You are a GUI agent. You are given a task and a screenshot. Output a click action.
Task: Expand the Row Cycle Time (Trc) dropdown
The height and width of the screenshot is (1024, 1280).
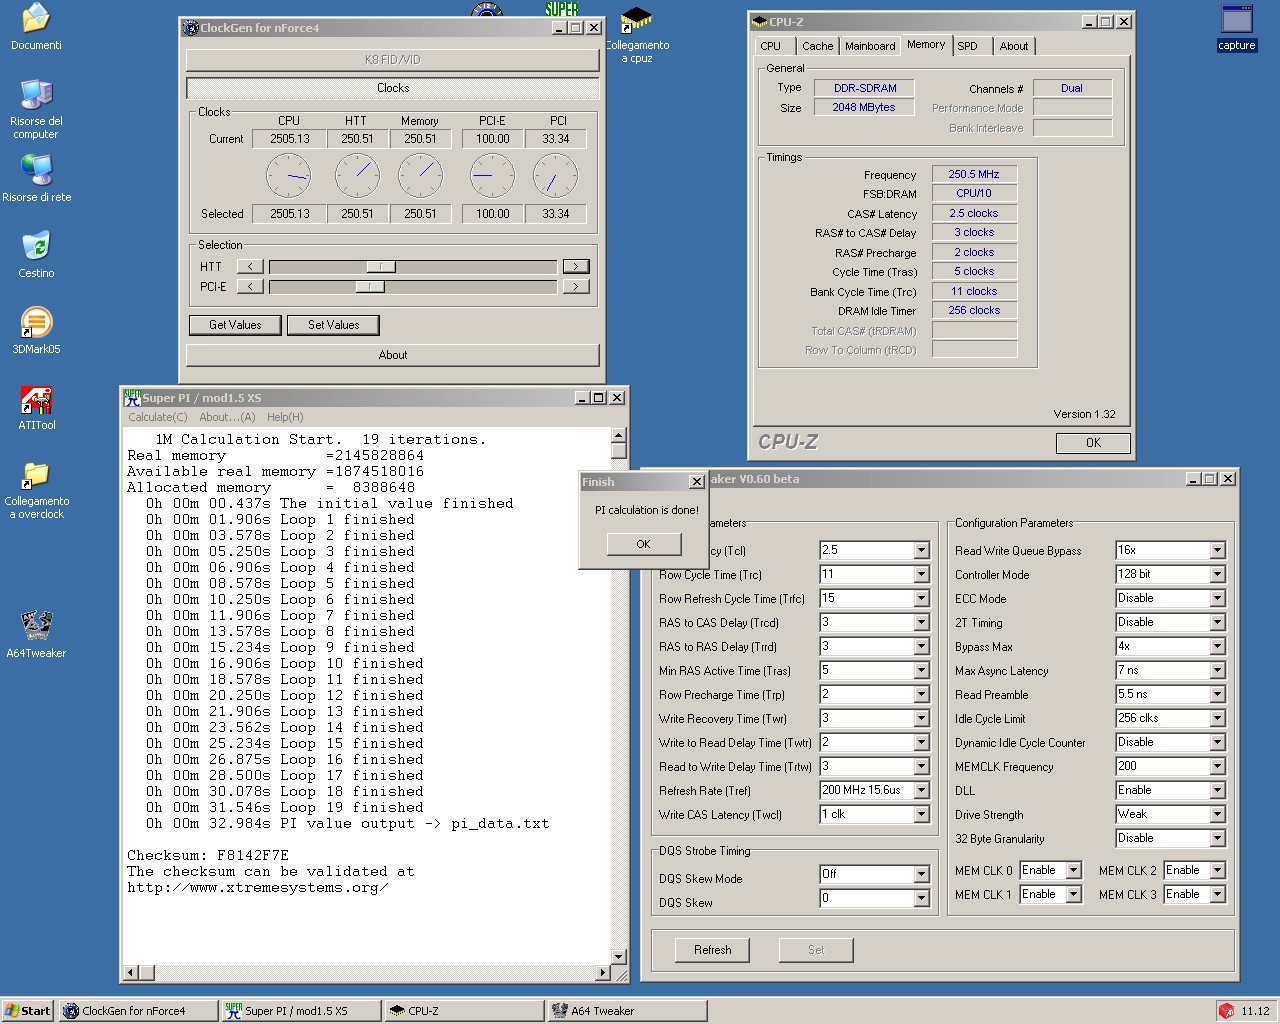click(921, 575)
